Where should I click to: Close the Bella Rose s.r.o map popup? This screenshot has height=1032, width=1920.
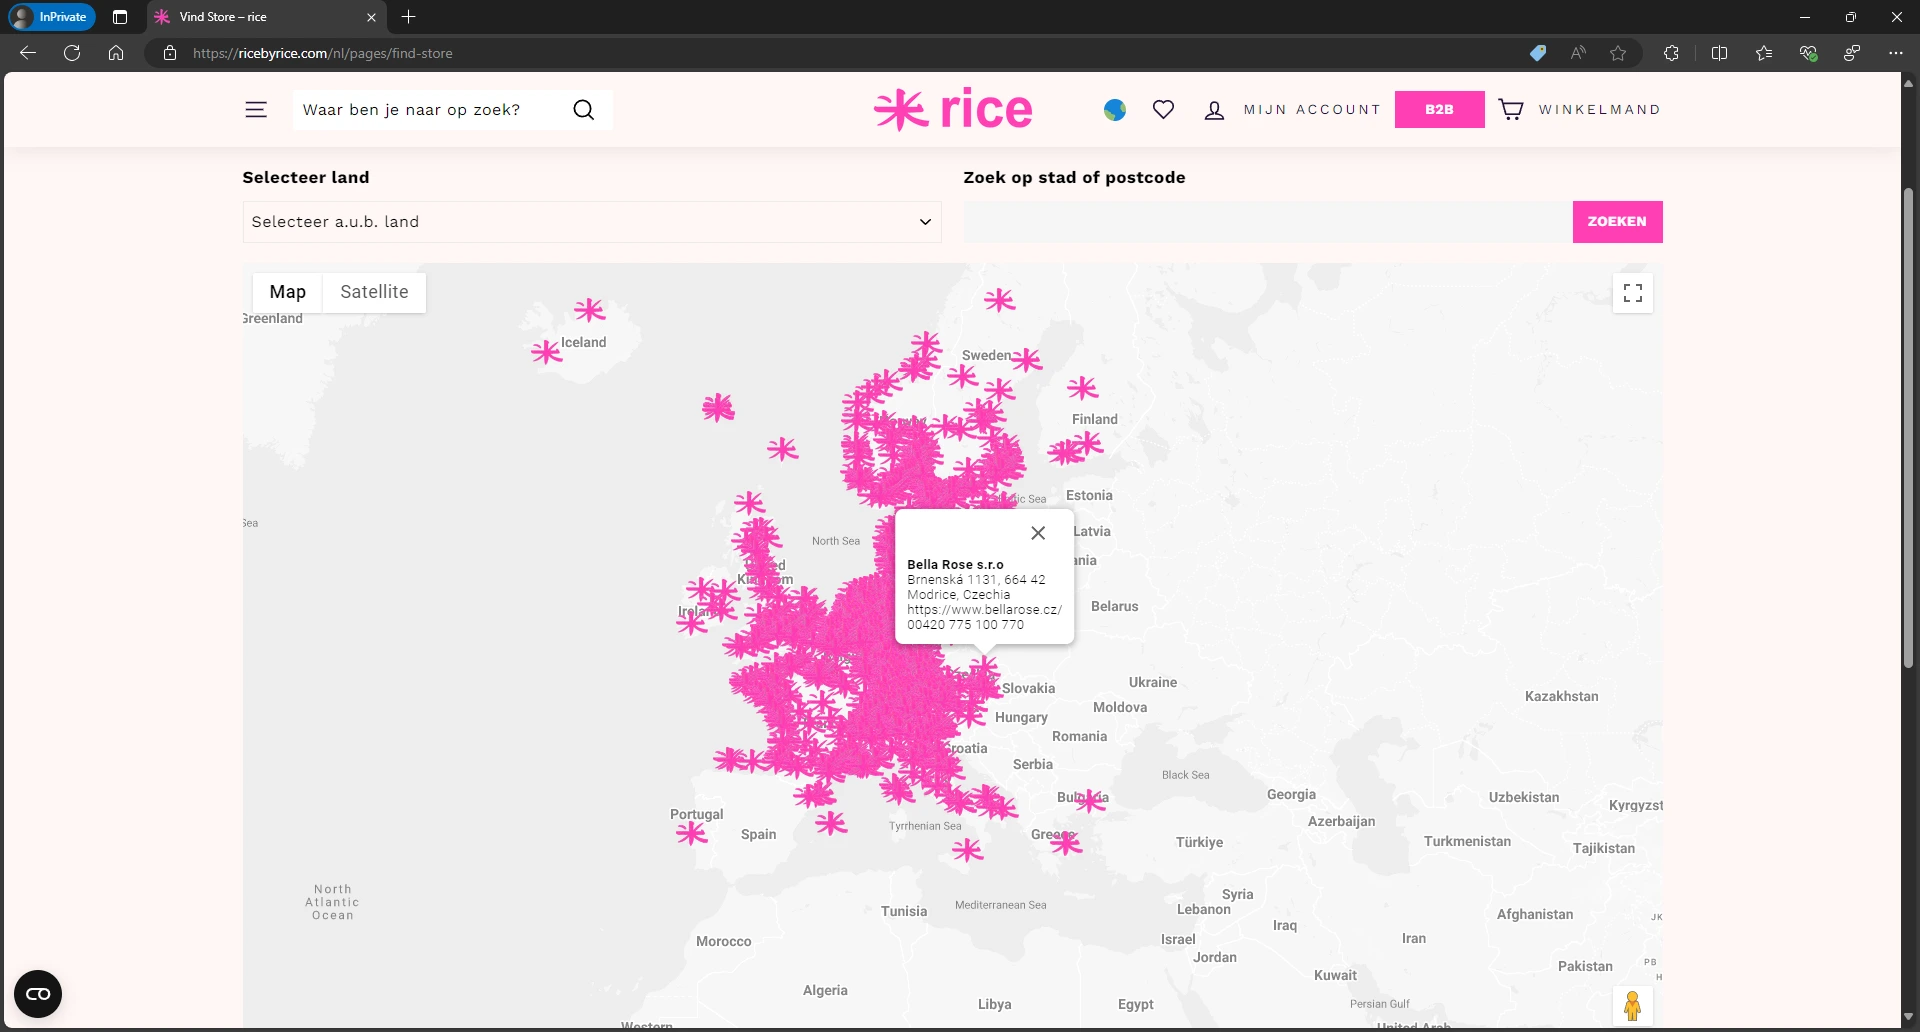[1037, 533]
